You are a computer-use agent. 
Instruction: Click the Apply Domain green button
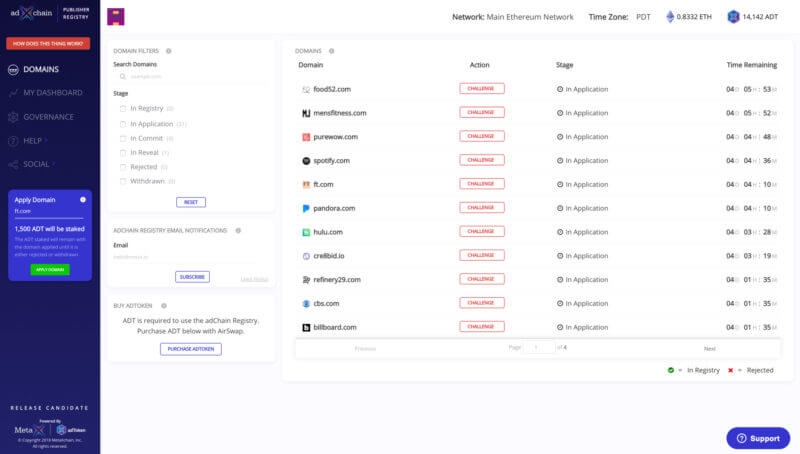click(50, 269)
